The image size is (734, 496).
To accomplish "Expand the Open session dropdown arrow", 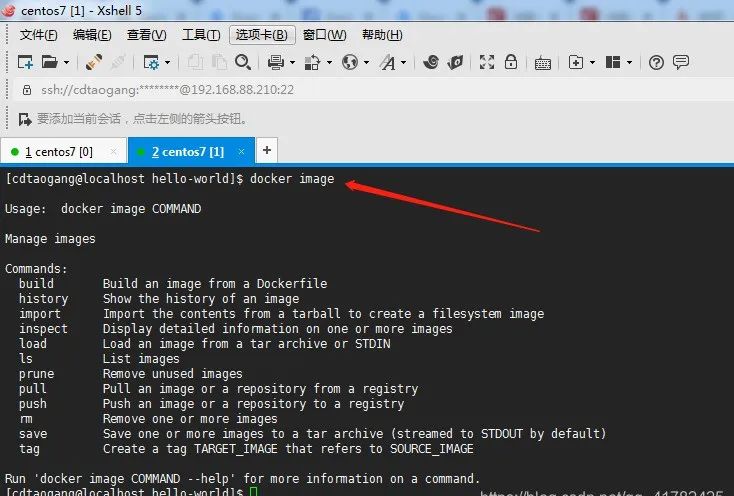I will (x=66, y=62).
